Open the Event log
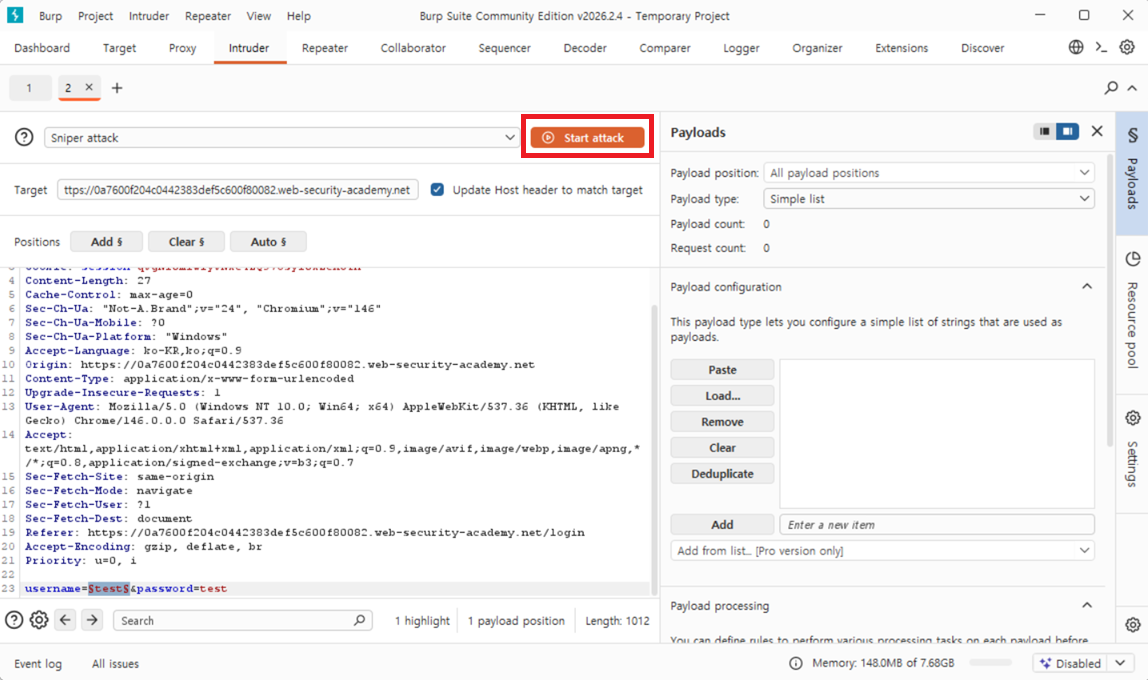The height and width of the screenshot is (680, 1148). tap(38, 663)
